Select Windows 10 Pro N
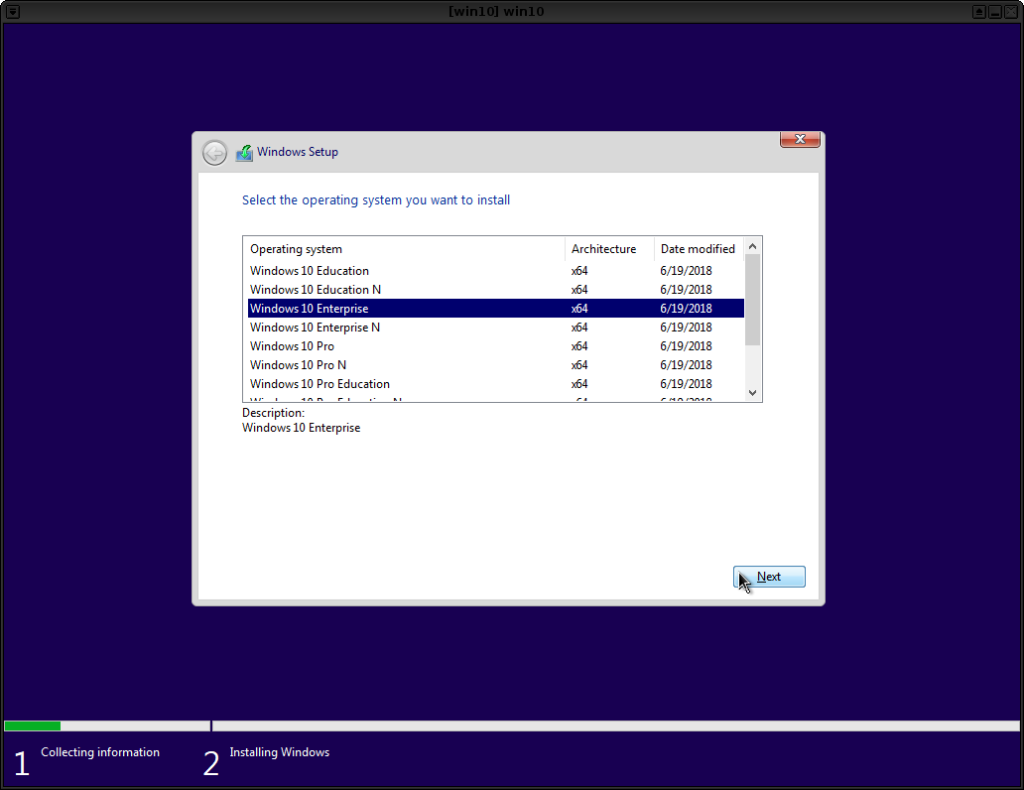 [496, 365]
